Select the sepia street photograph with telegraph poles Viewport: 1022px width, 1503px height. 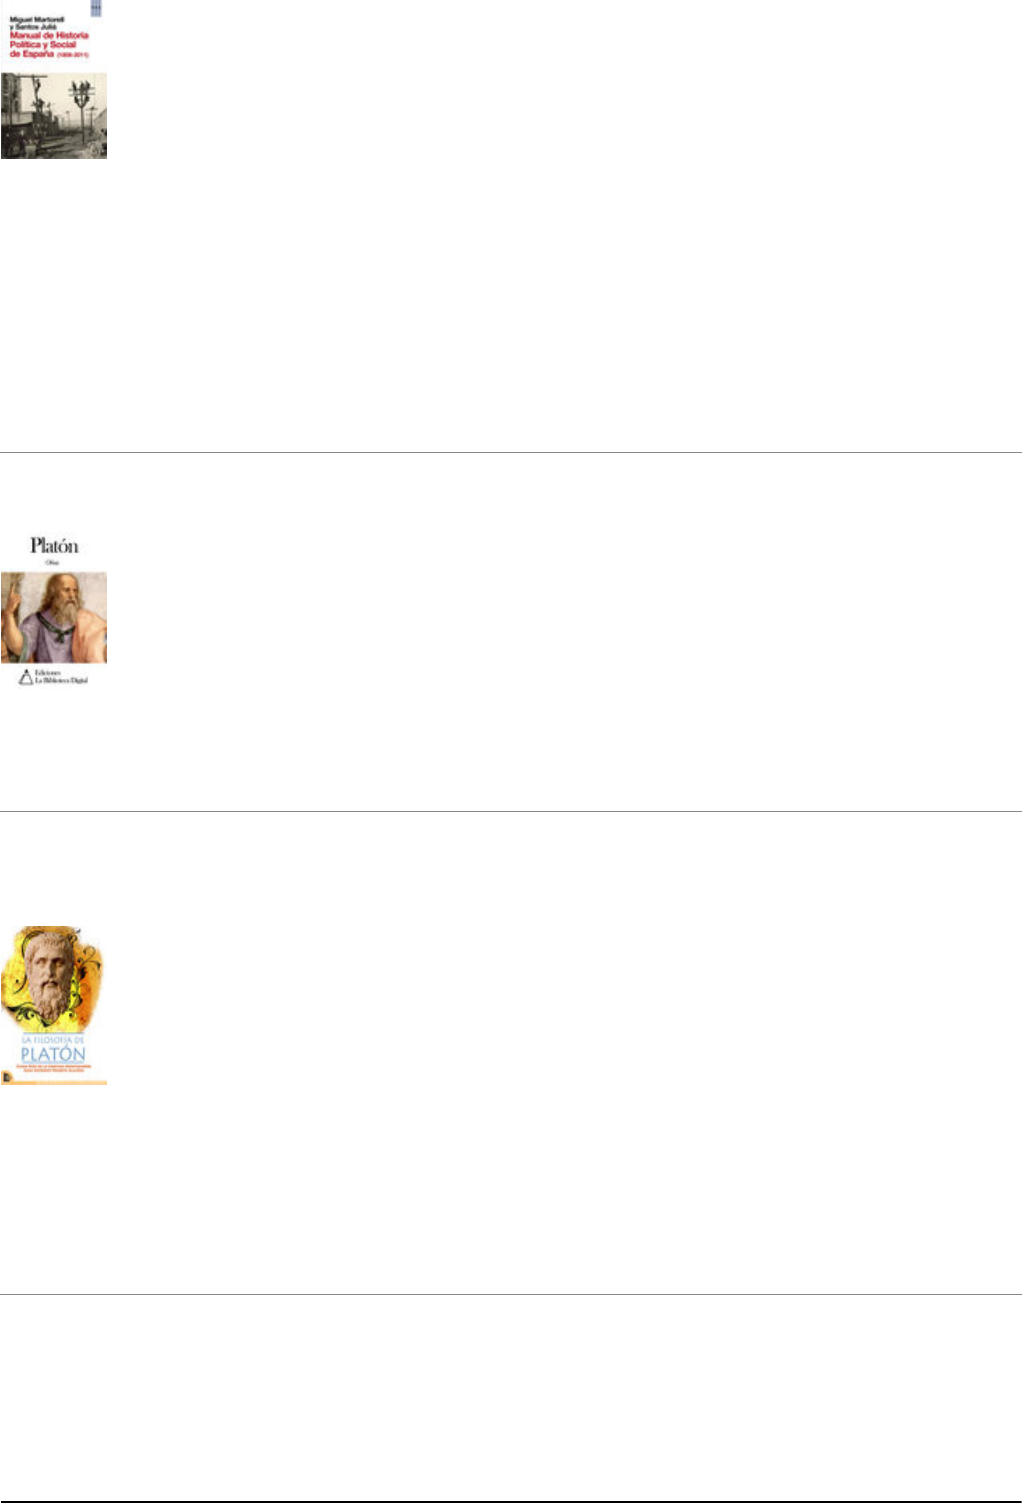click(x=54, y=115)
